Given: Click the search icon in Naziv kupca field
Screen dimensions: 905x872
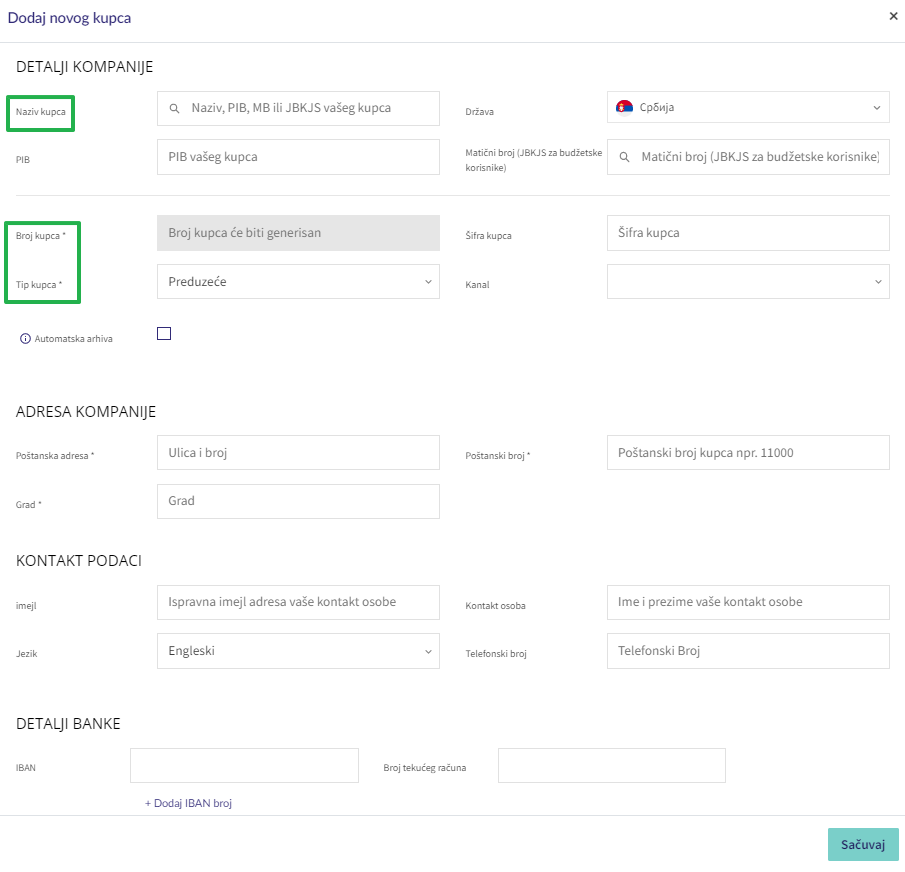Looking at the screenshot, I should click(174, 108).
